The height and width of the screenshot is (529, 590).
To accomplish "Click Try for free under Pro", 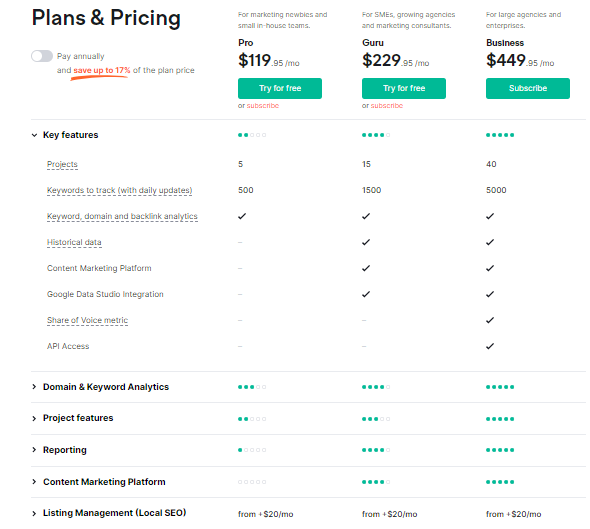I will coord(280,88).
